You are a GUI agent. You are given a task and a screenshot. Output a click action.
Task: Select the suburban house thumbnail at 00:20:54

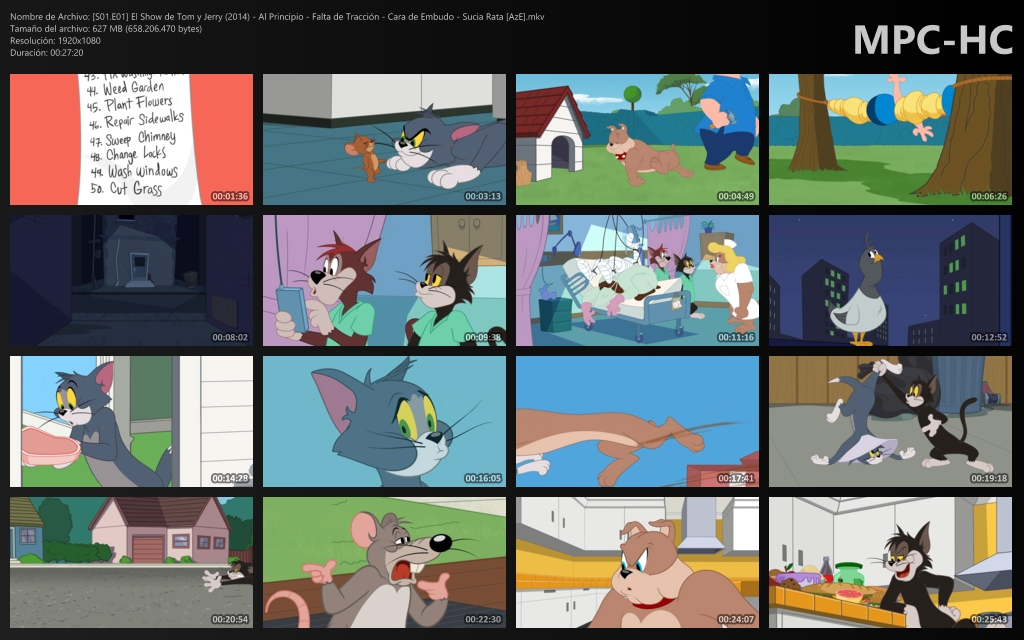point(131,561)
